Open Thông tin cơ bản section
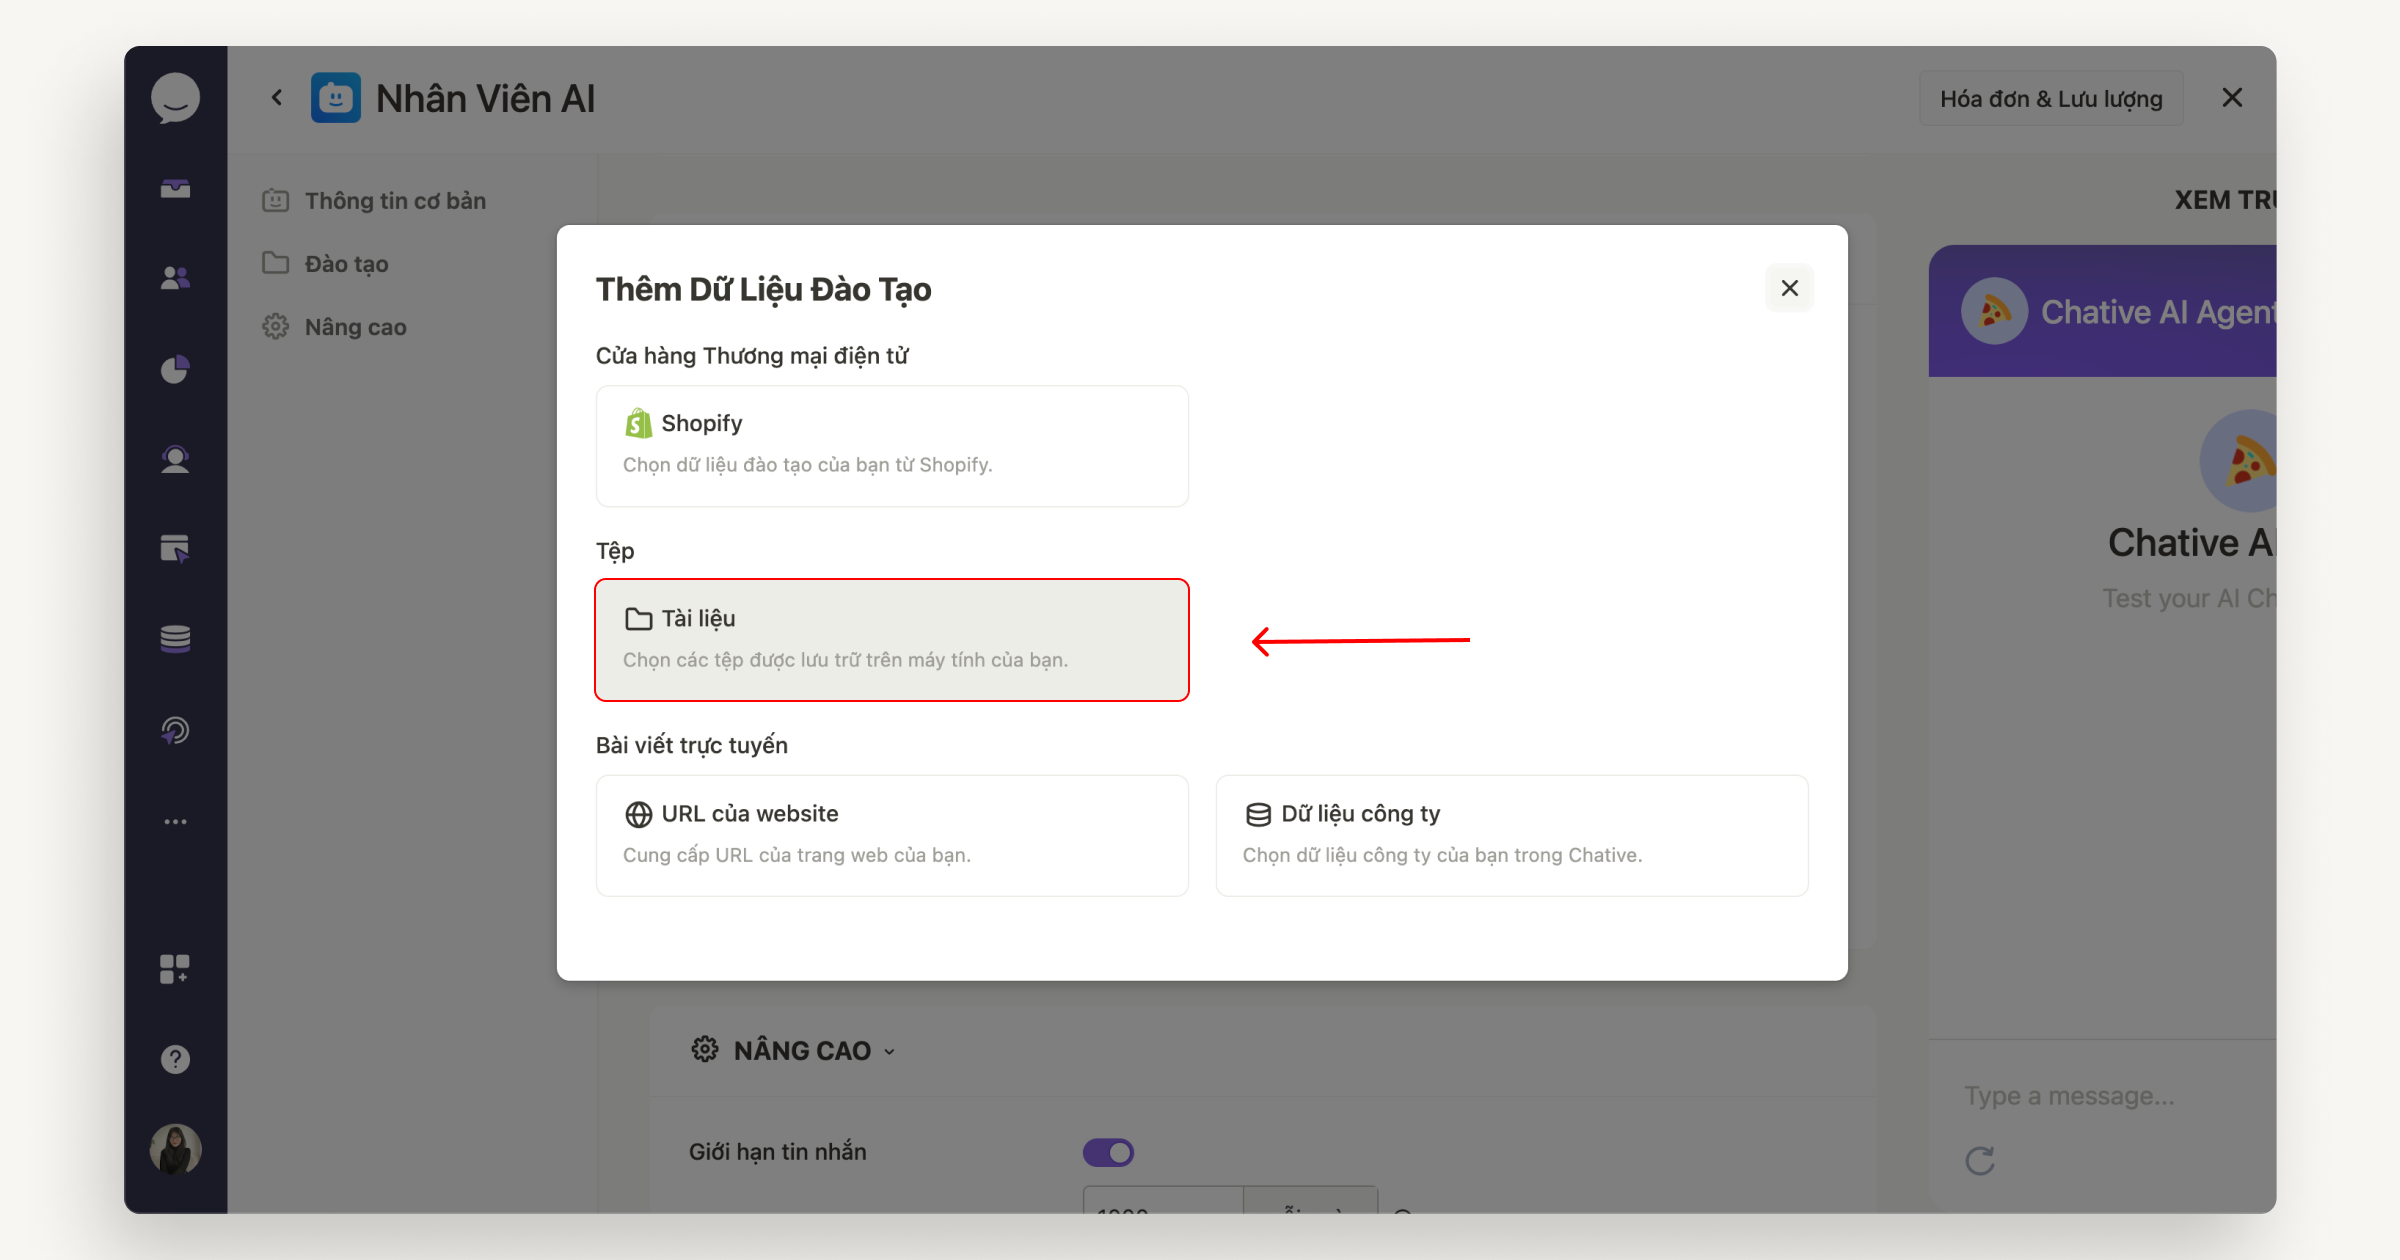Image resolution: width=2400 pixels, height=1260 pixels. click(374, 201)
